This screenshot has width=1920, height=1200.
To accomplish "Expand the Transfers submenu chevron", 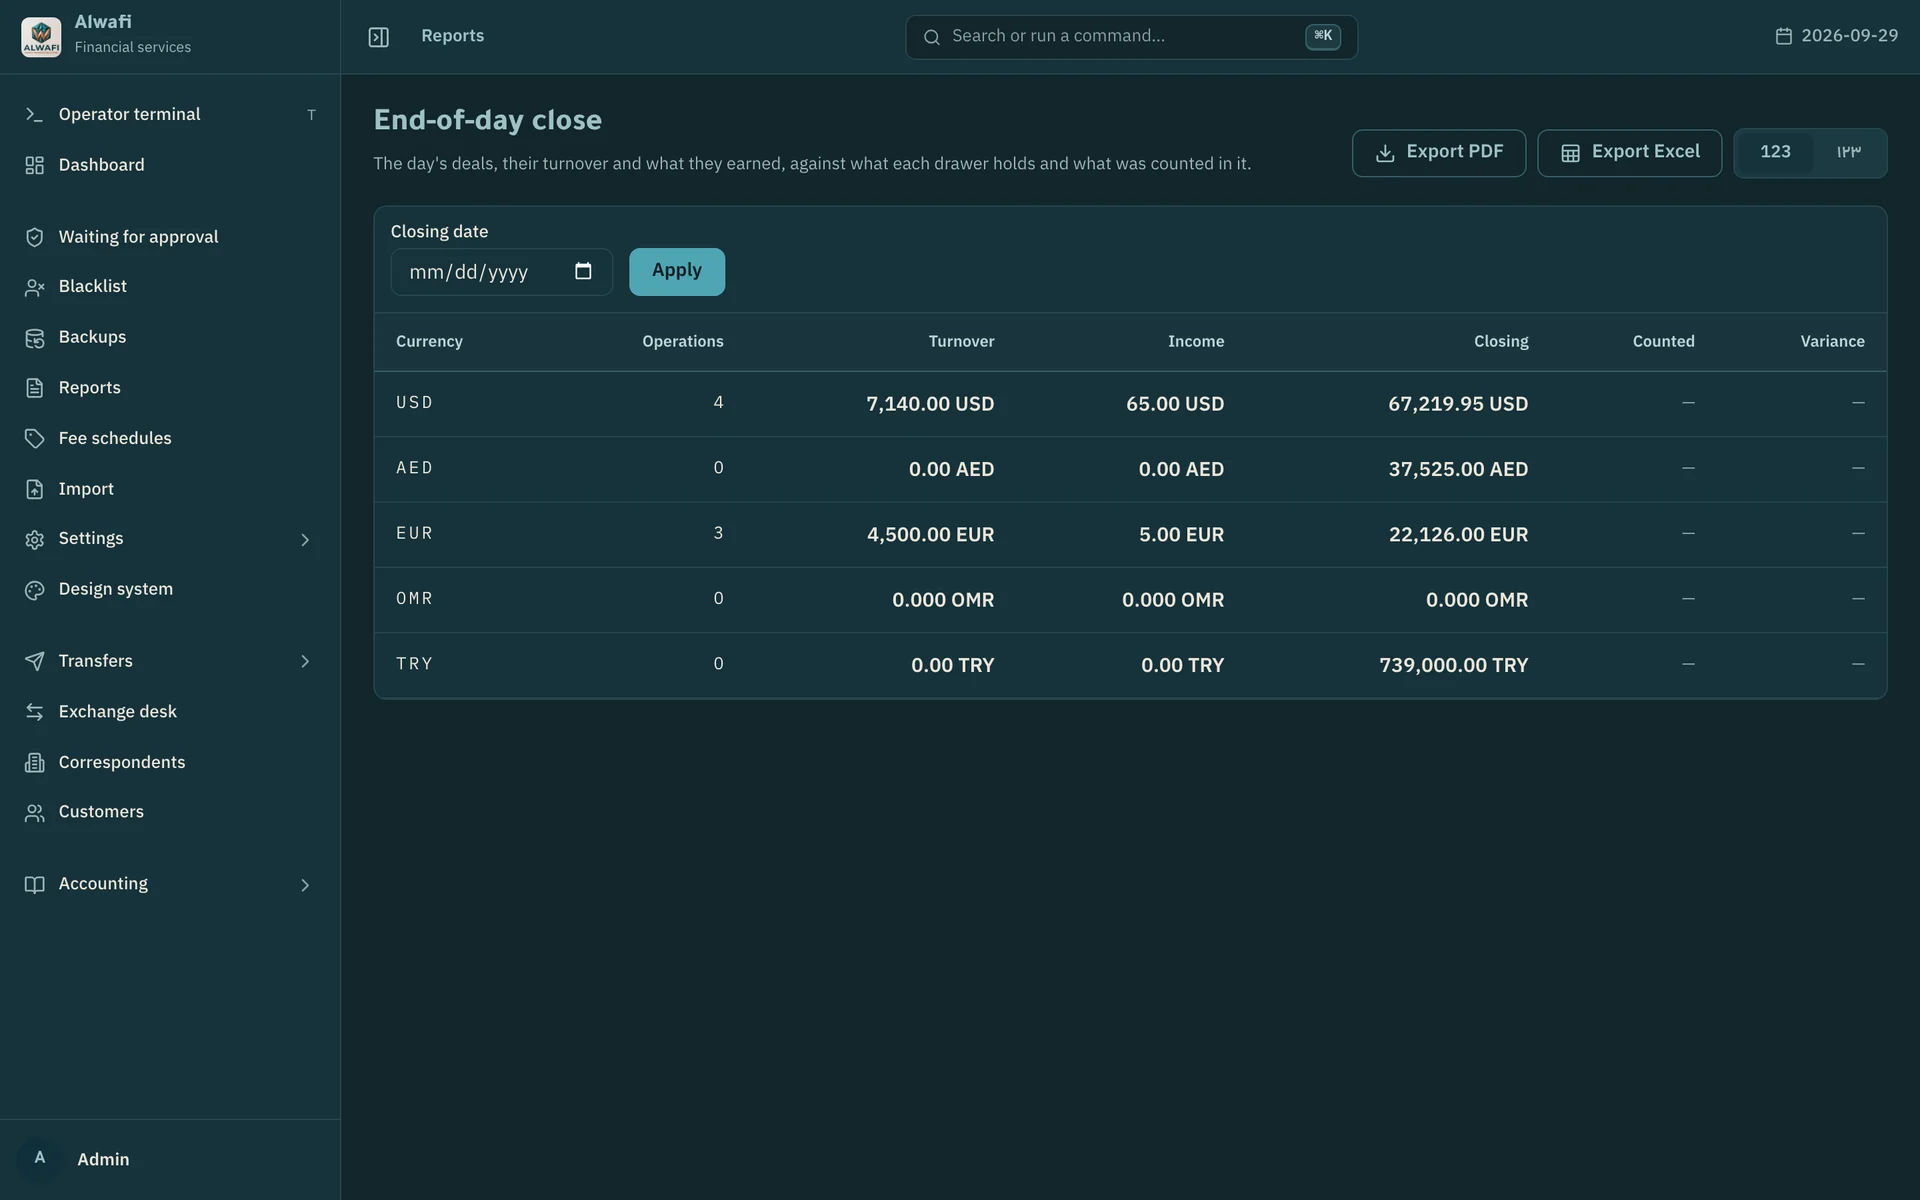I will coord(305,661).
